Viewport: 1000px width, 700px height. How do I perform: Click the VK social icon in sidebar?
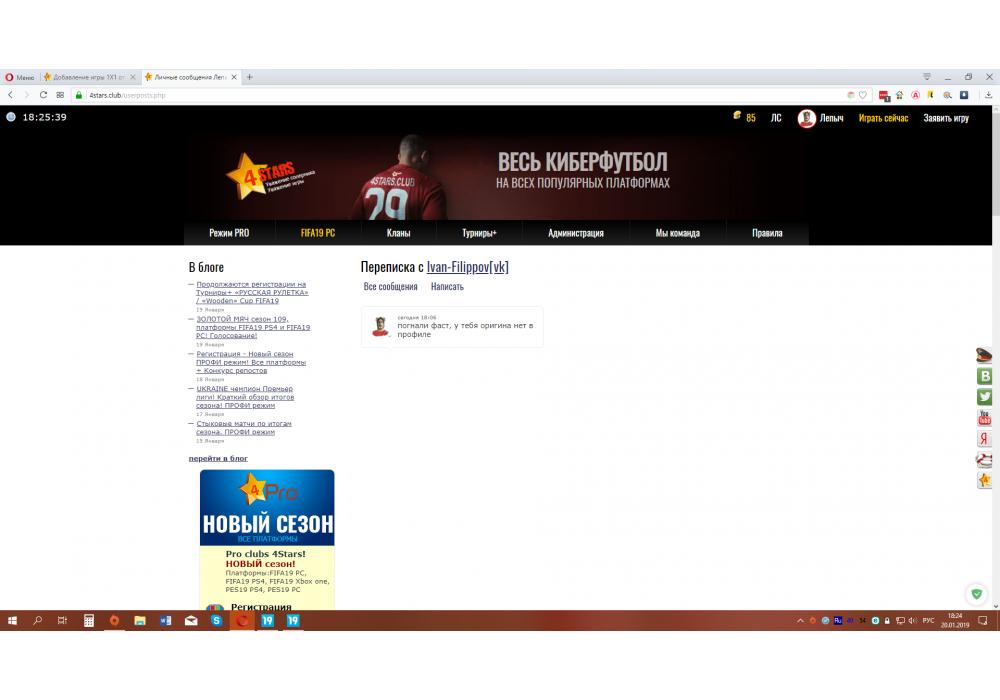984,376
